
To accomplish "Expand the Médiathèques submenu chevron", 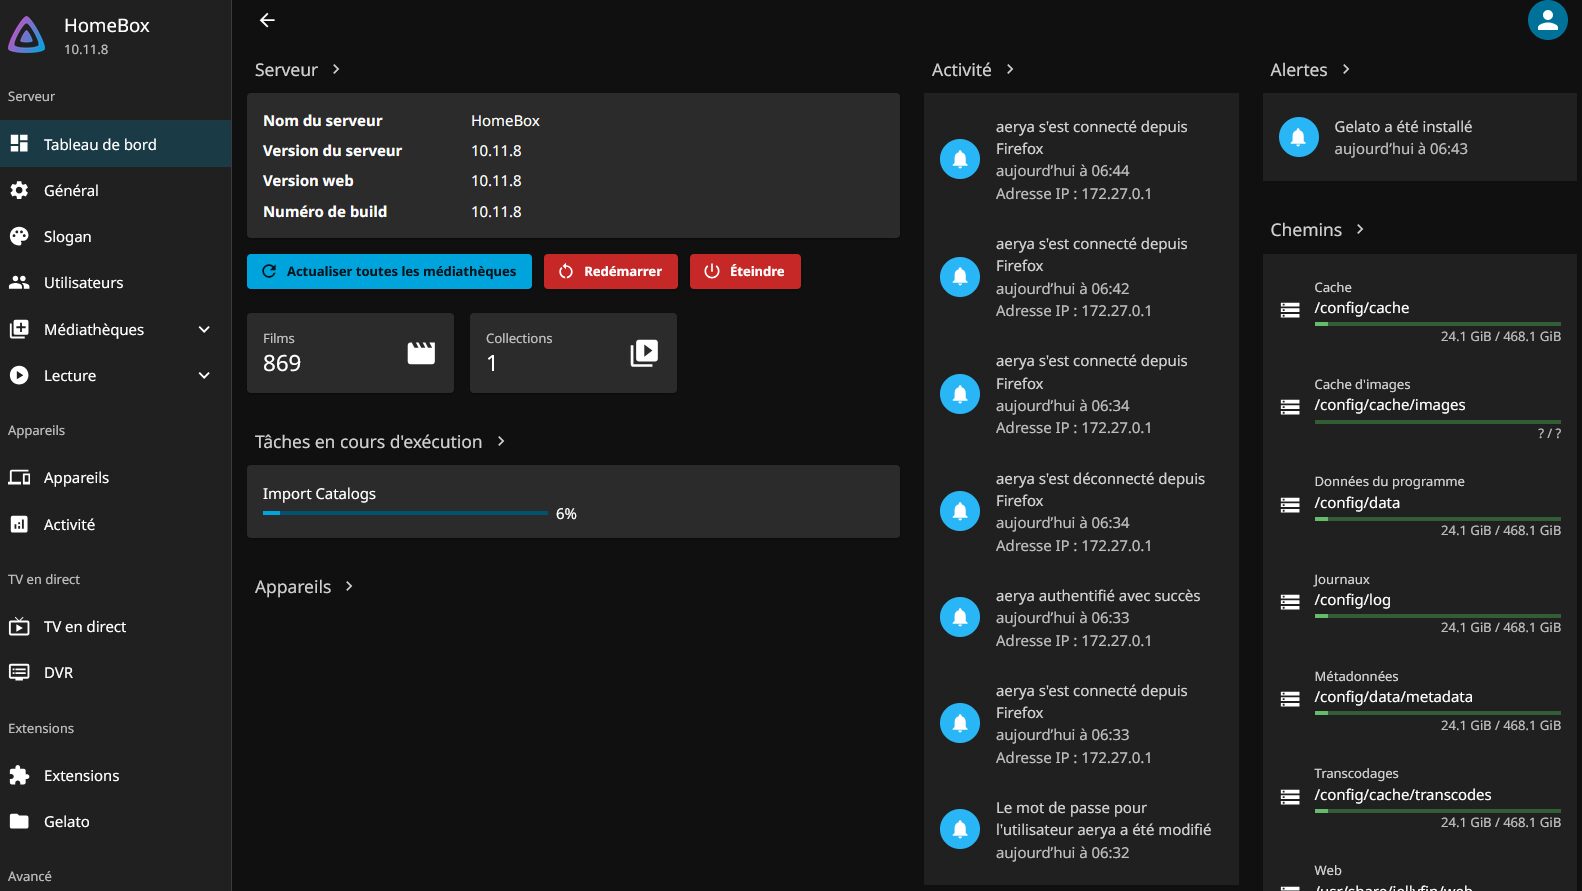I will pyautogui.click(x=204, y=329).
